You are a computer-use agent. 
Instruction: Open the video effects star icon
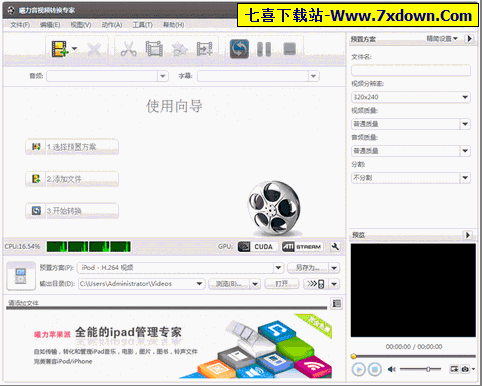[180, 49]
